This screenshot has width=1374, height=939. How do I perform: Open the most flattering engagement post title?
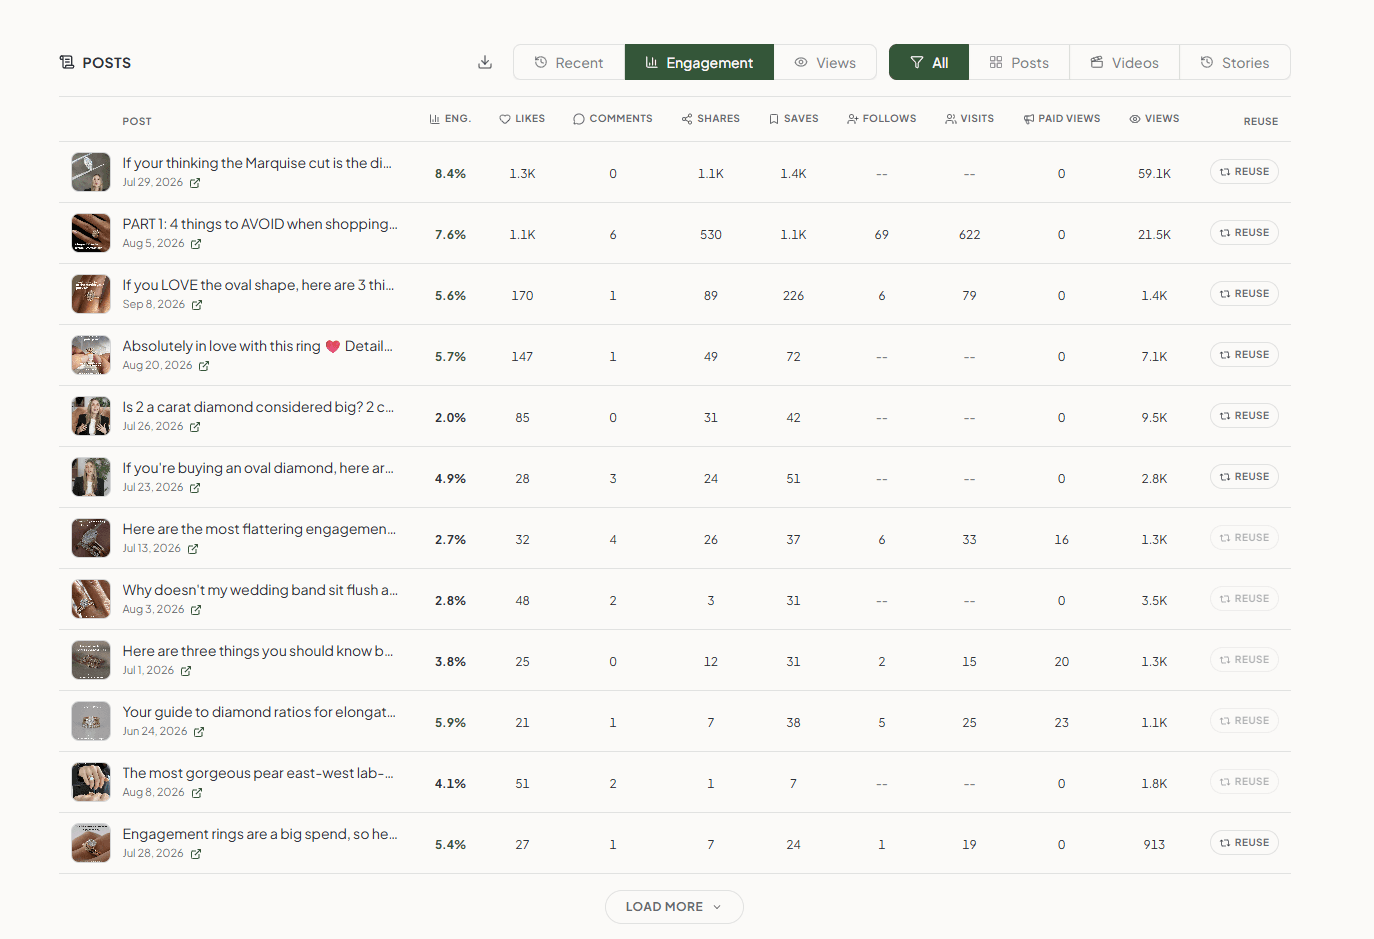pos(259,529)
